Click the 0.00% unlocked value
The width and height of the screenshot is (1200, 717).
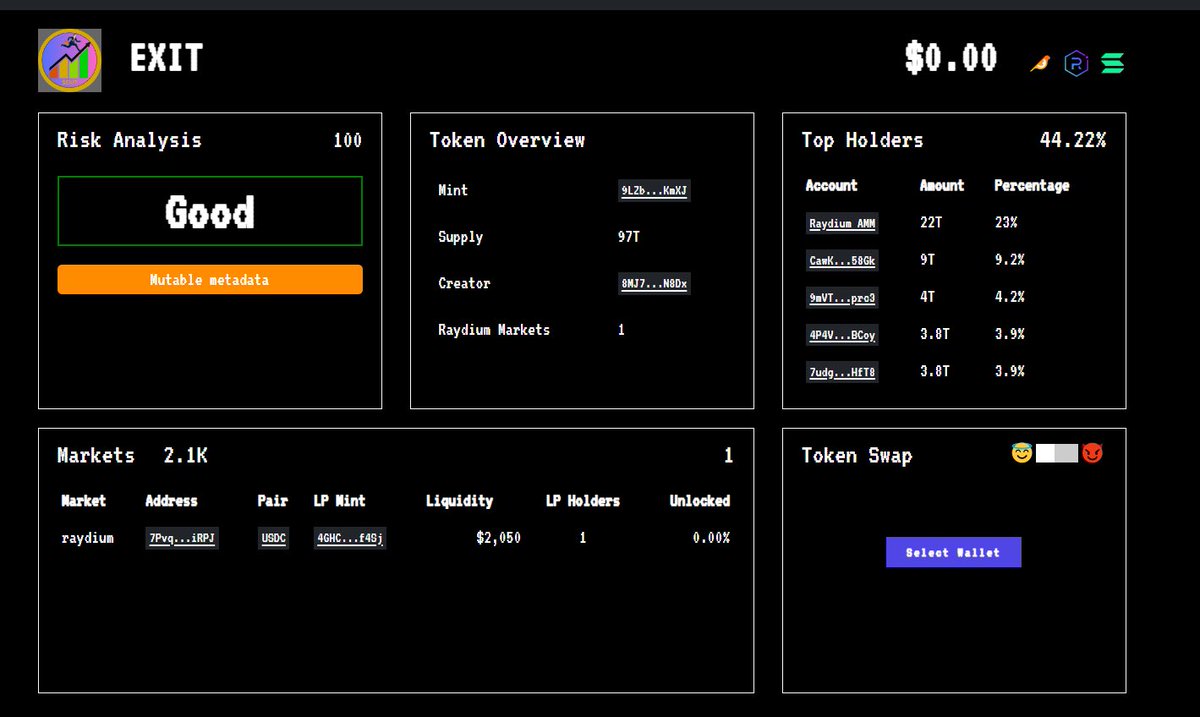(x=711, y=538)
